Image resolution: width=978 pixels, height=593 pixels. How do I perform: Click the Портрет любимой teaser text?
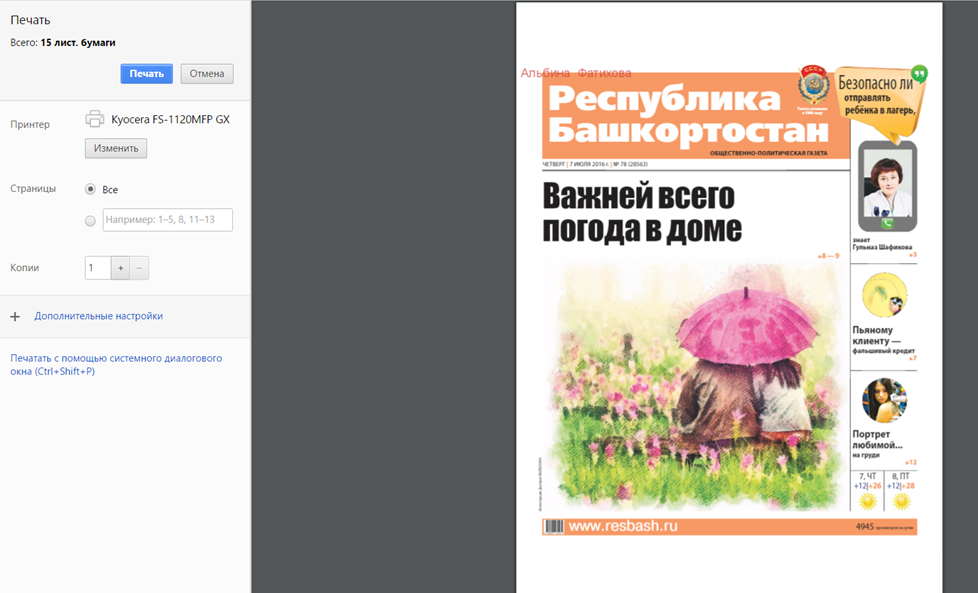(878, 443)
